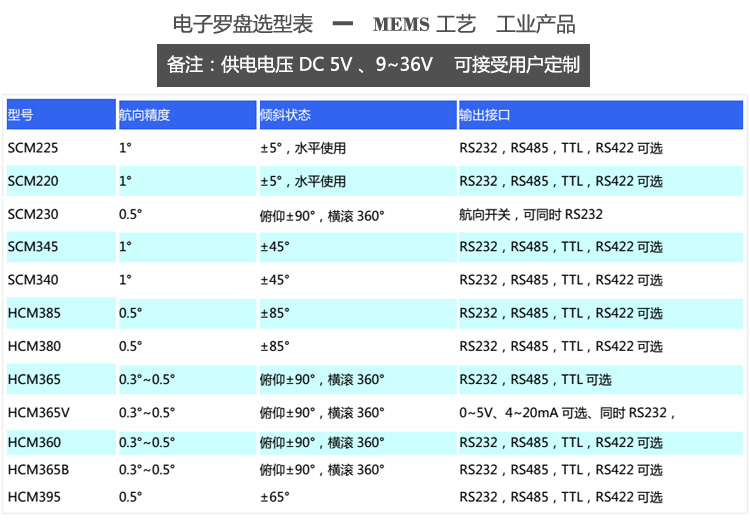Click the 航向精度 column header
750x529 pixels.
coord(188,114)
